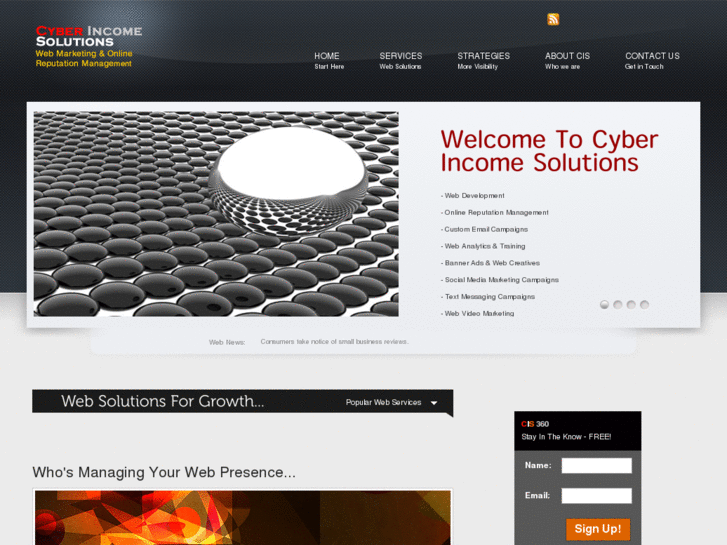
Task: Click the Name input field
Action: [596, 465]
